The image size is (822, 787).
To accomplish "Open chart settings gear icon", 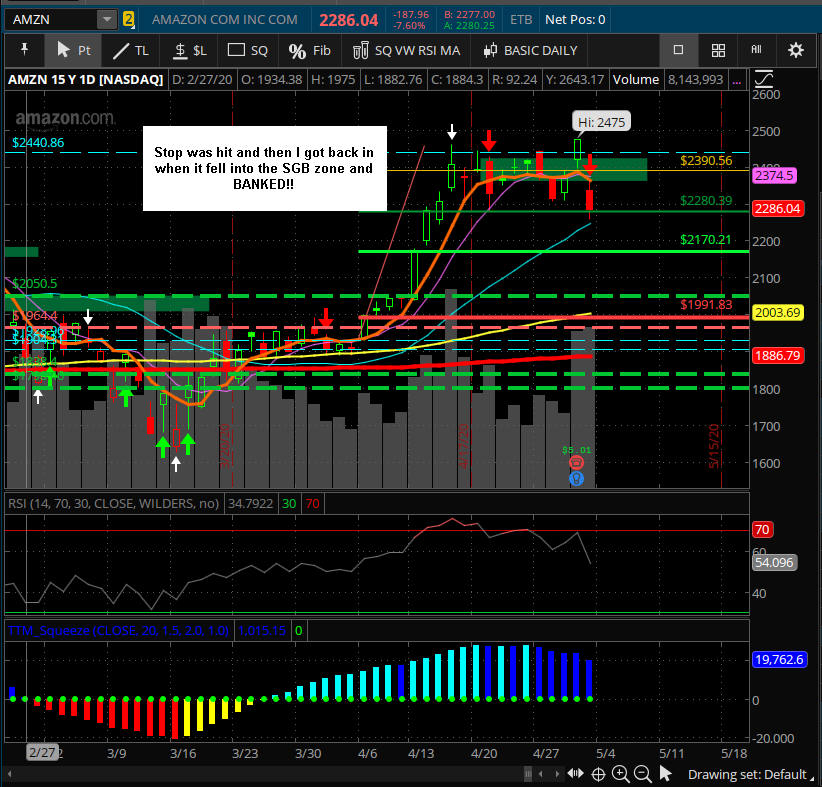I will coord(795,50).
